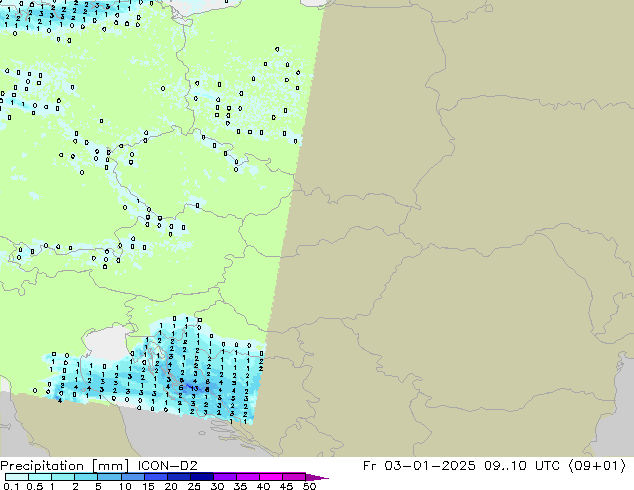Pick the 5–10 mm legend color
Image resolution: width=634 pixels, height=490 pixels.
pyautogui.click(x=109, y=477)
